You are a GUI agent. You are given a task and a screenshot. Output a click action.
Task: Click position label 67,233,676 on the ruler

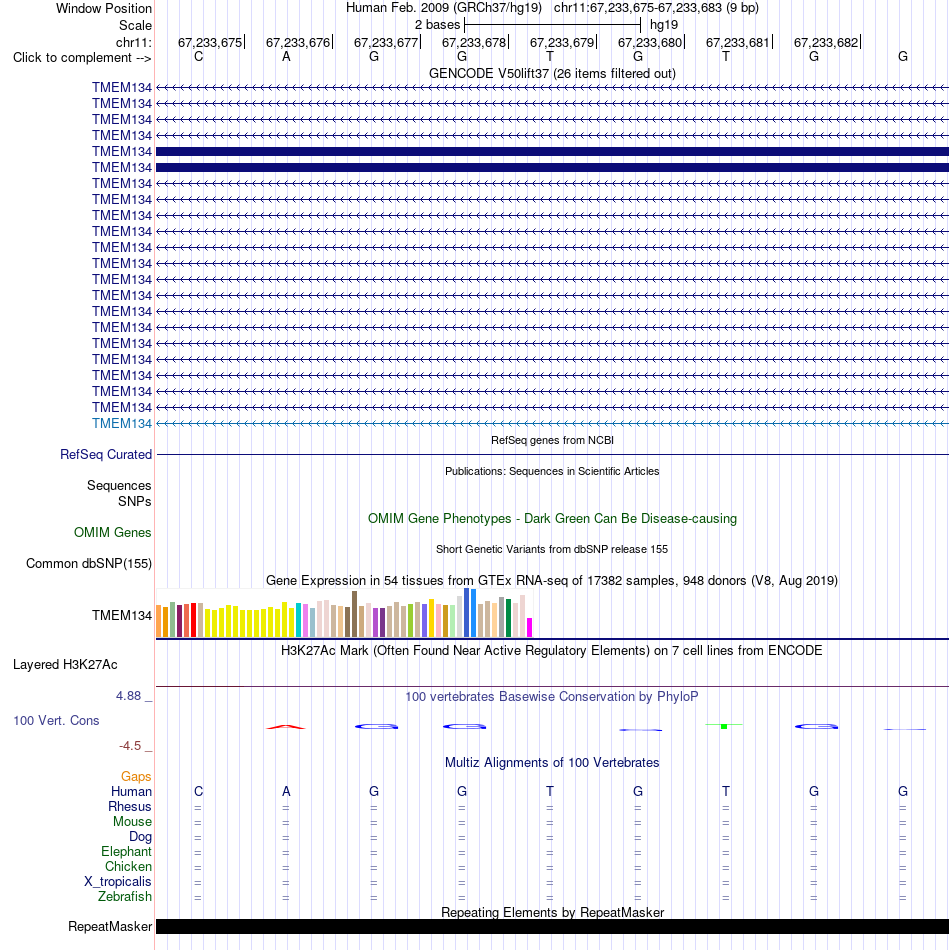298,42
